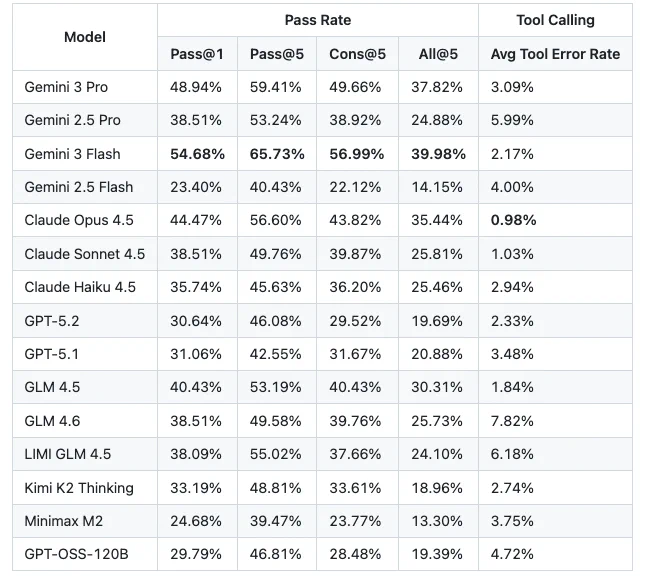
Task: Select the Avg Tool Error Rate header
Action: (x=555, y=54)
